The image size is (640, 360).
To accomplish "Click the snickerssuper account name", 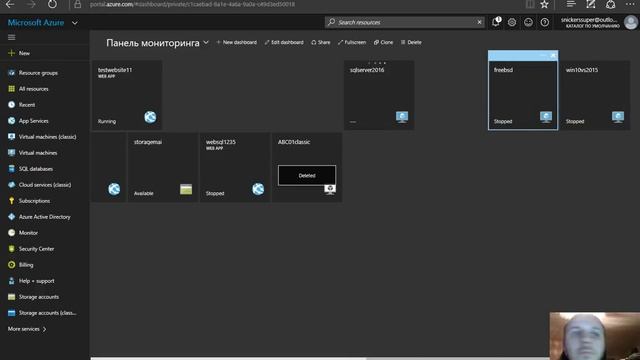I will [589, 20].
